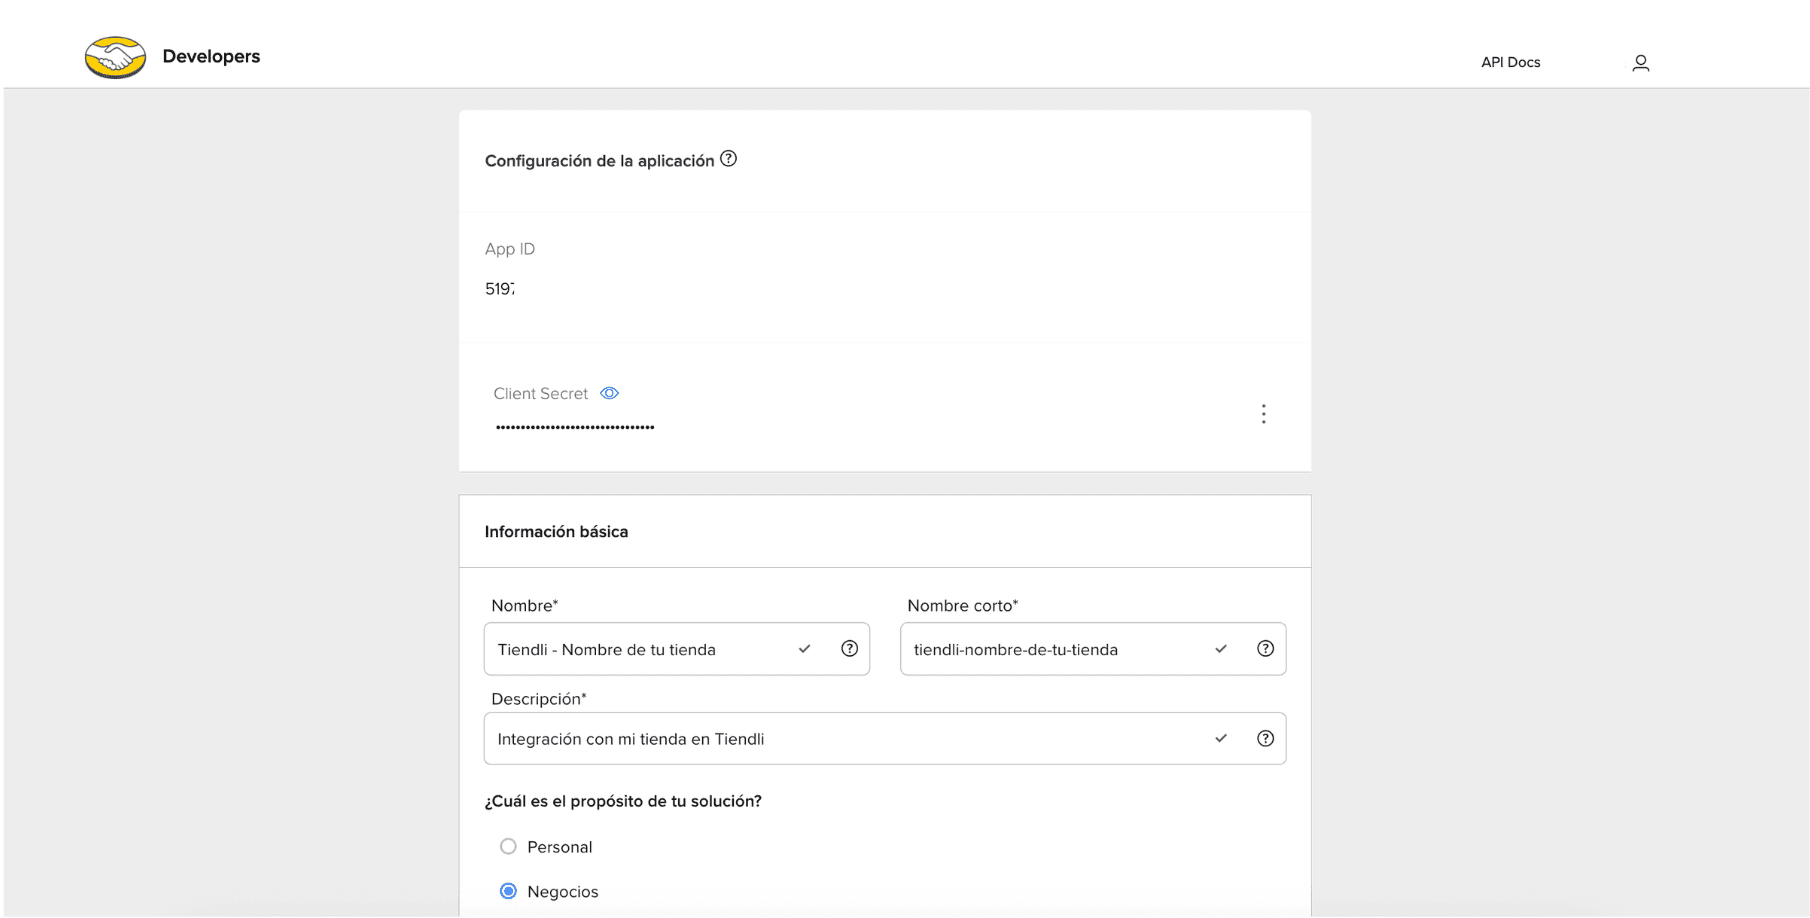Image resolution: width=1810 pixels, height=918 pixels.
Task: Click the propósito de tu solución question
Action: coord(623,801)
